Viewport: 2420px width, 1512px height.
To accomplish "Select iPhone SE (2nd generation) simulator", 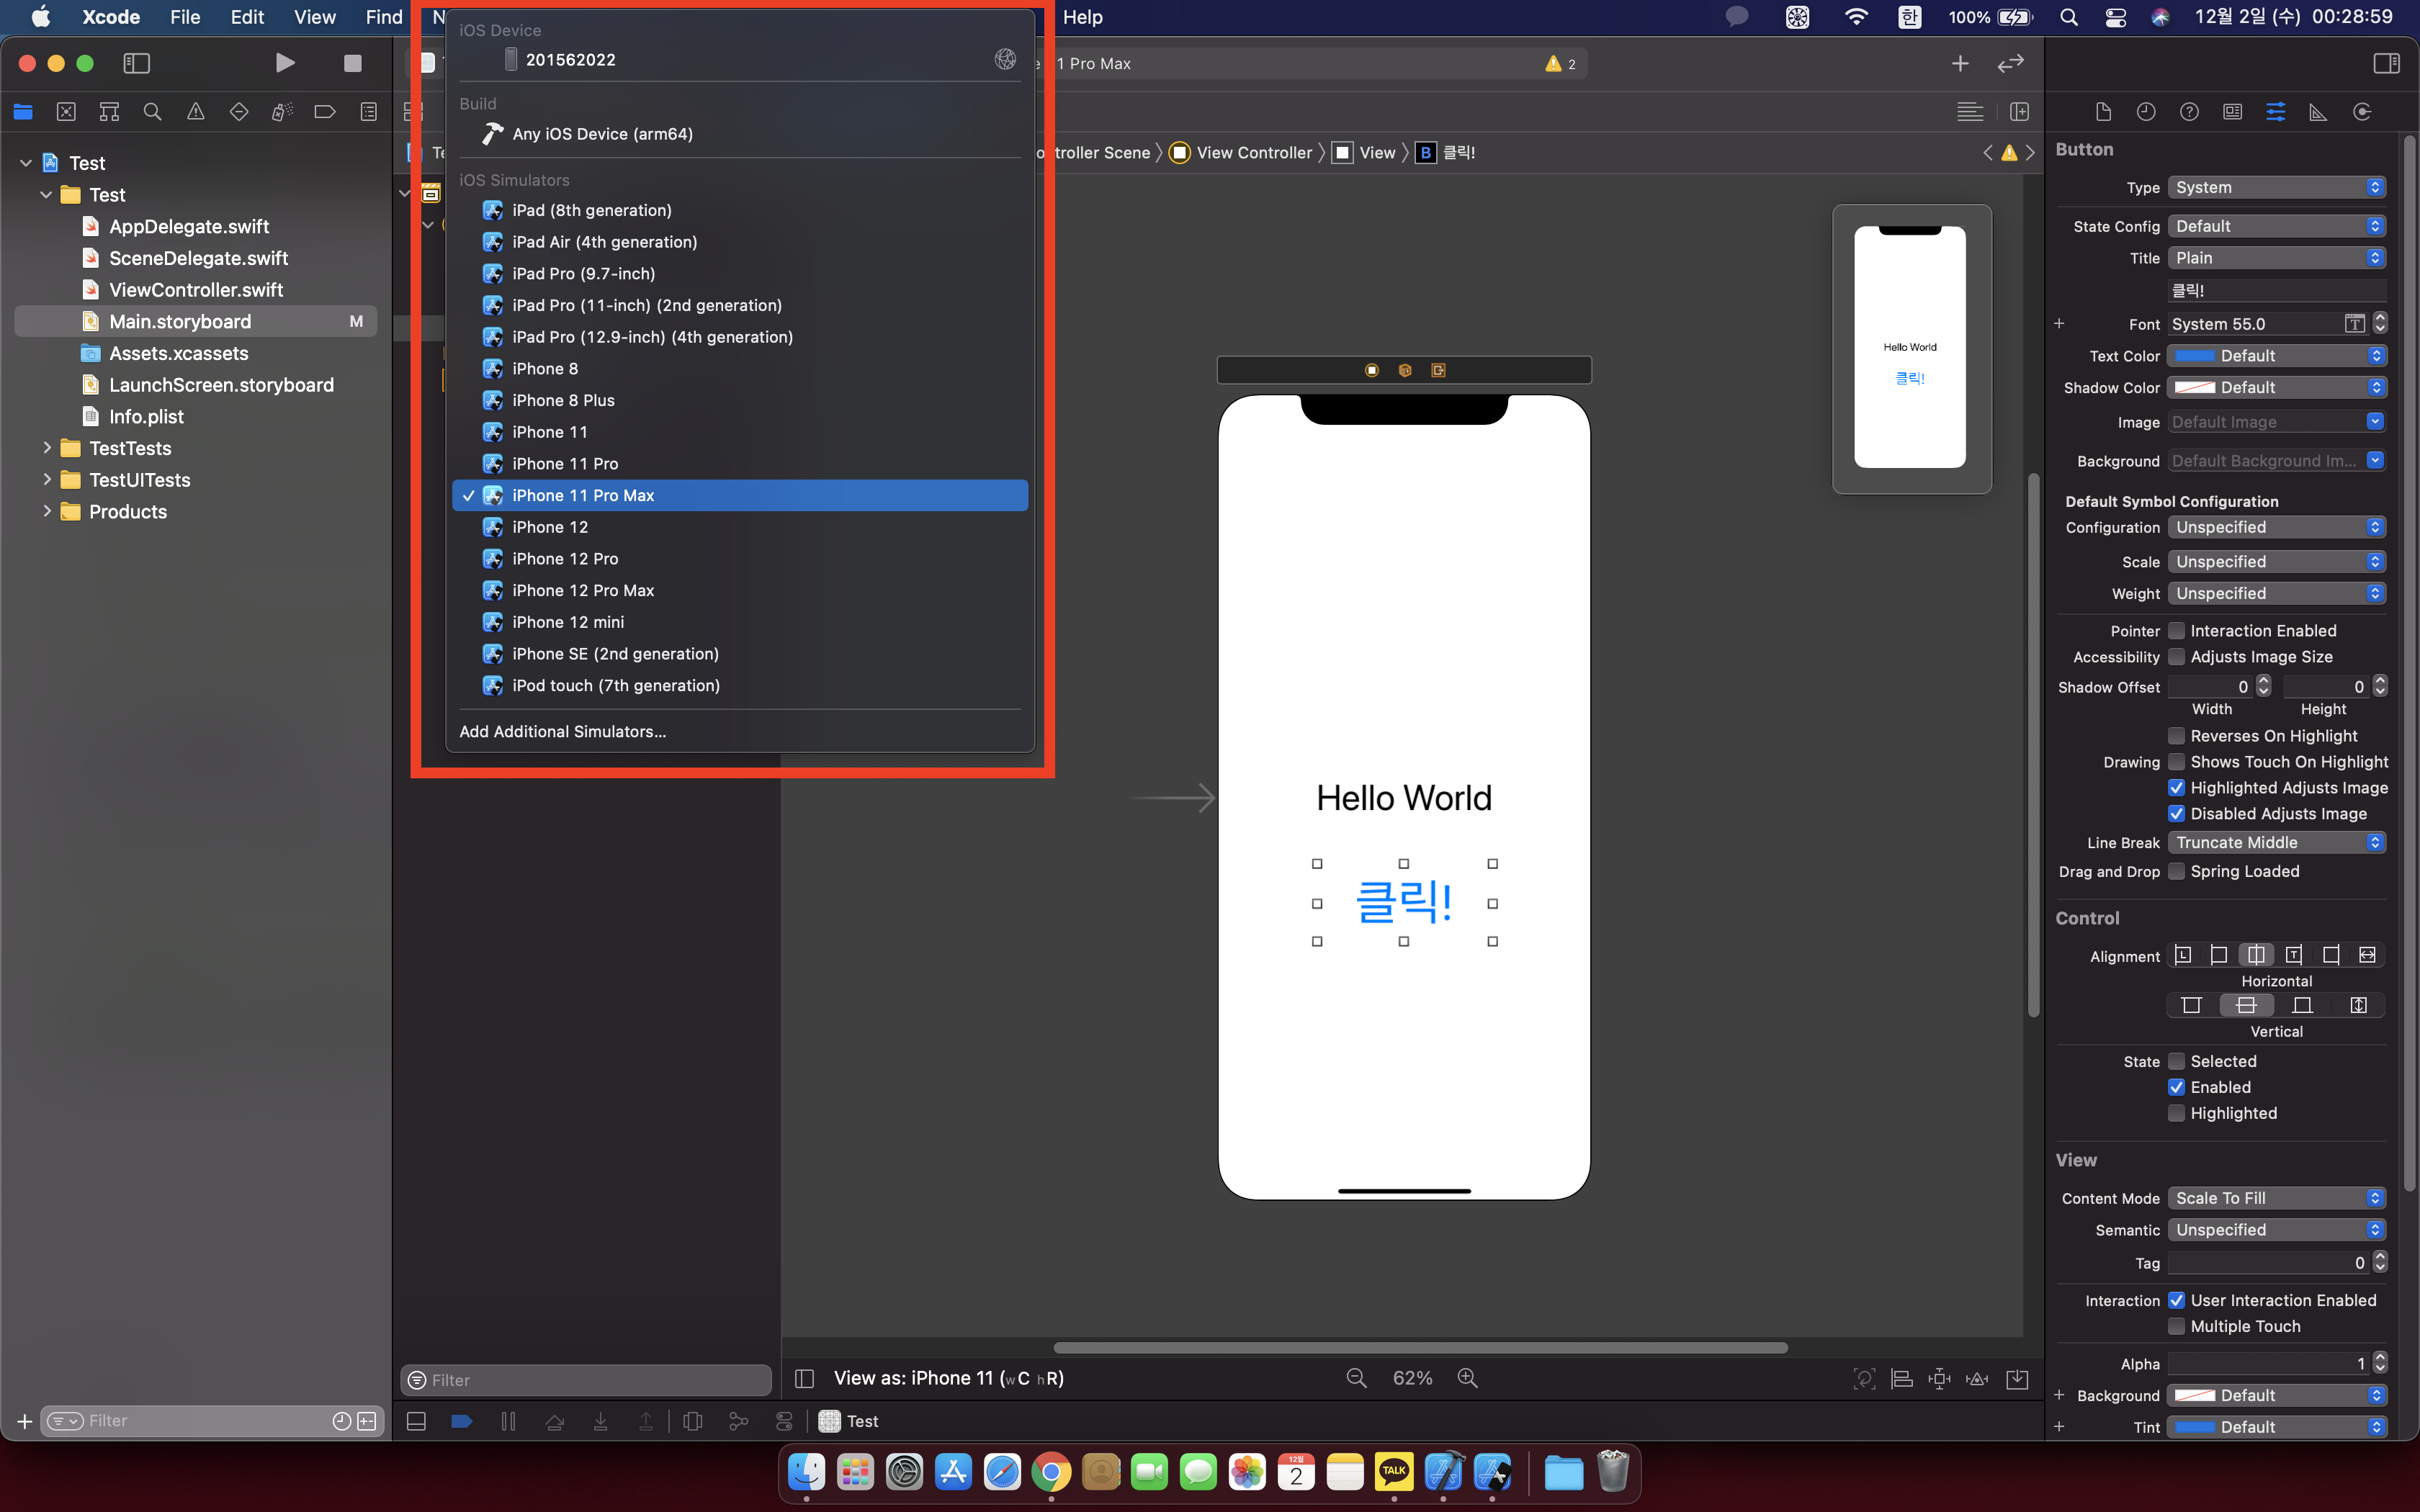I will 740,654.
